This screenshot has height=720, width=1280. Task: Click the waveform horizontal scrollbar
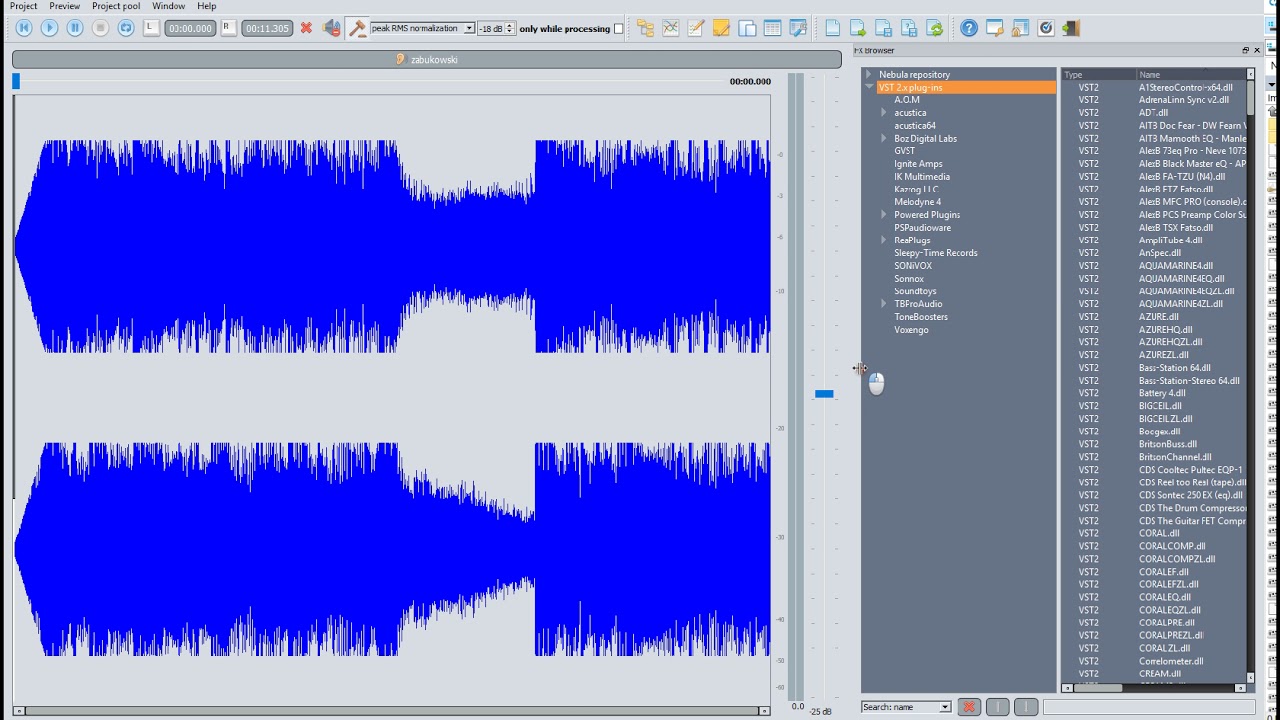(x=392, y=711)
